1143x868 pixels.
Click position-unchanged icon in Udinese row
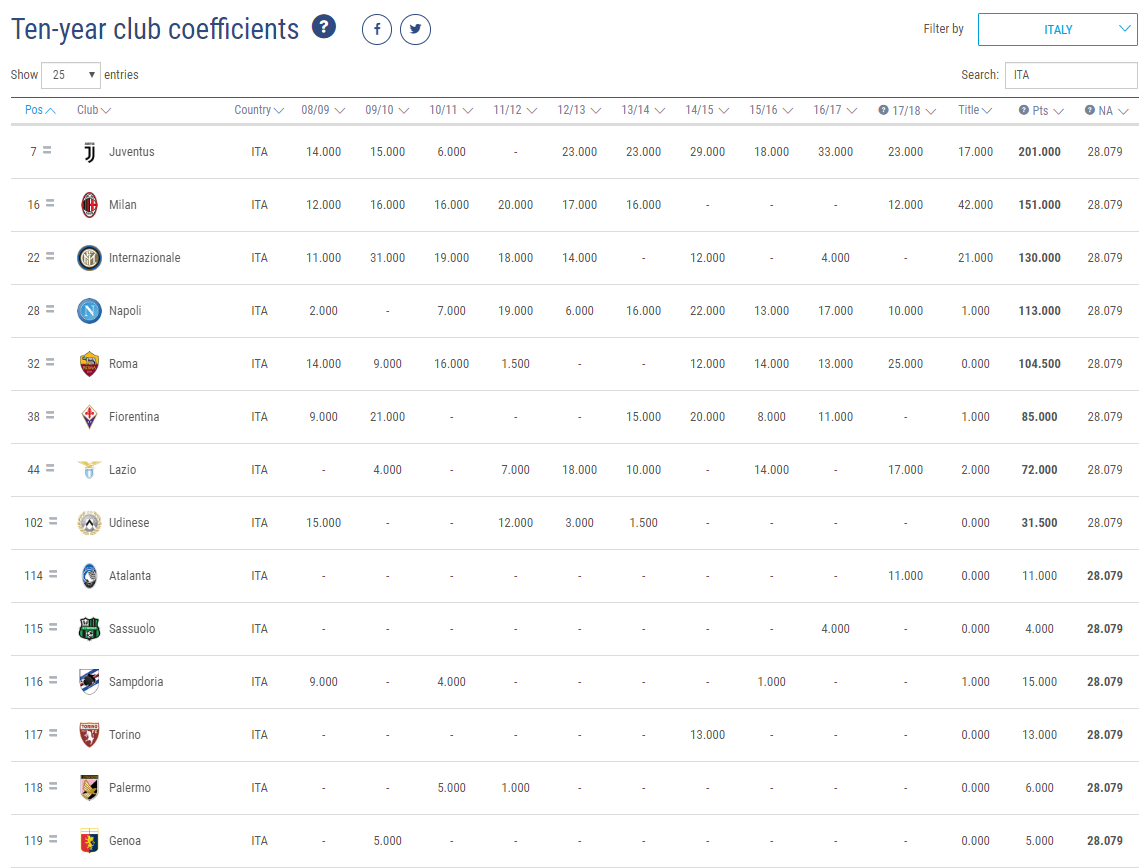tap(53, 521)
